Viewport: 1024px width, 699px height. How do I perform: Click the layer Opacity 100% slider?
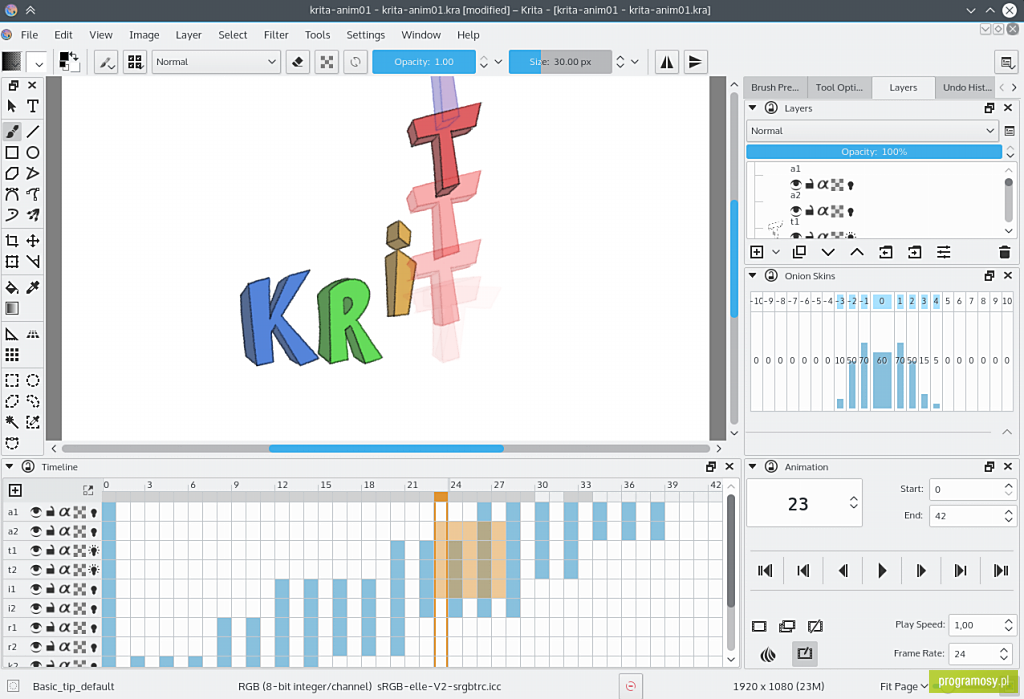click(874, 152)
